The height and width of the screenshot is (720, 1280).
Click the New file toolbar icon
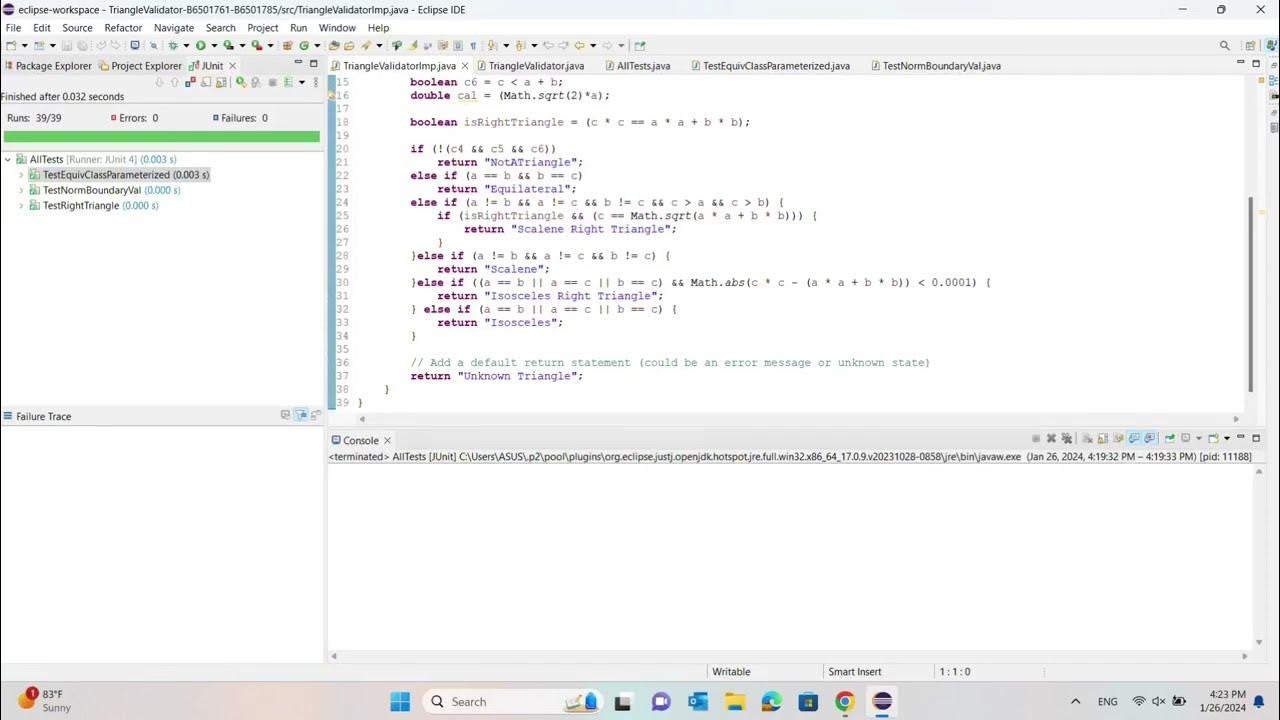11,45
